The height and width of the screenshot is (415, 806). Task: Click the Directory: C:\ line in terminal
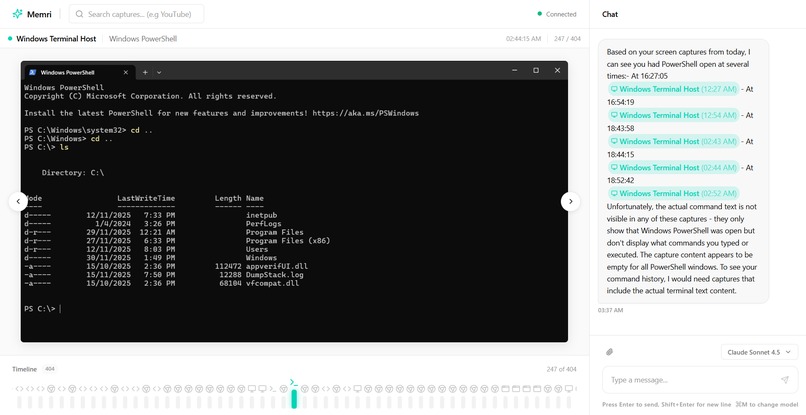73,173
